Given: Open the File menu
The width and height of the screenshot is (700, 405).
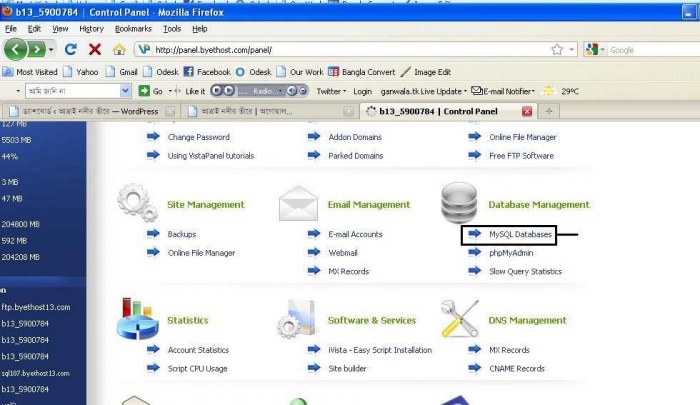Looking at the screenshot, I should [x=11, y=29].
